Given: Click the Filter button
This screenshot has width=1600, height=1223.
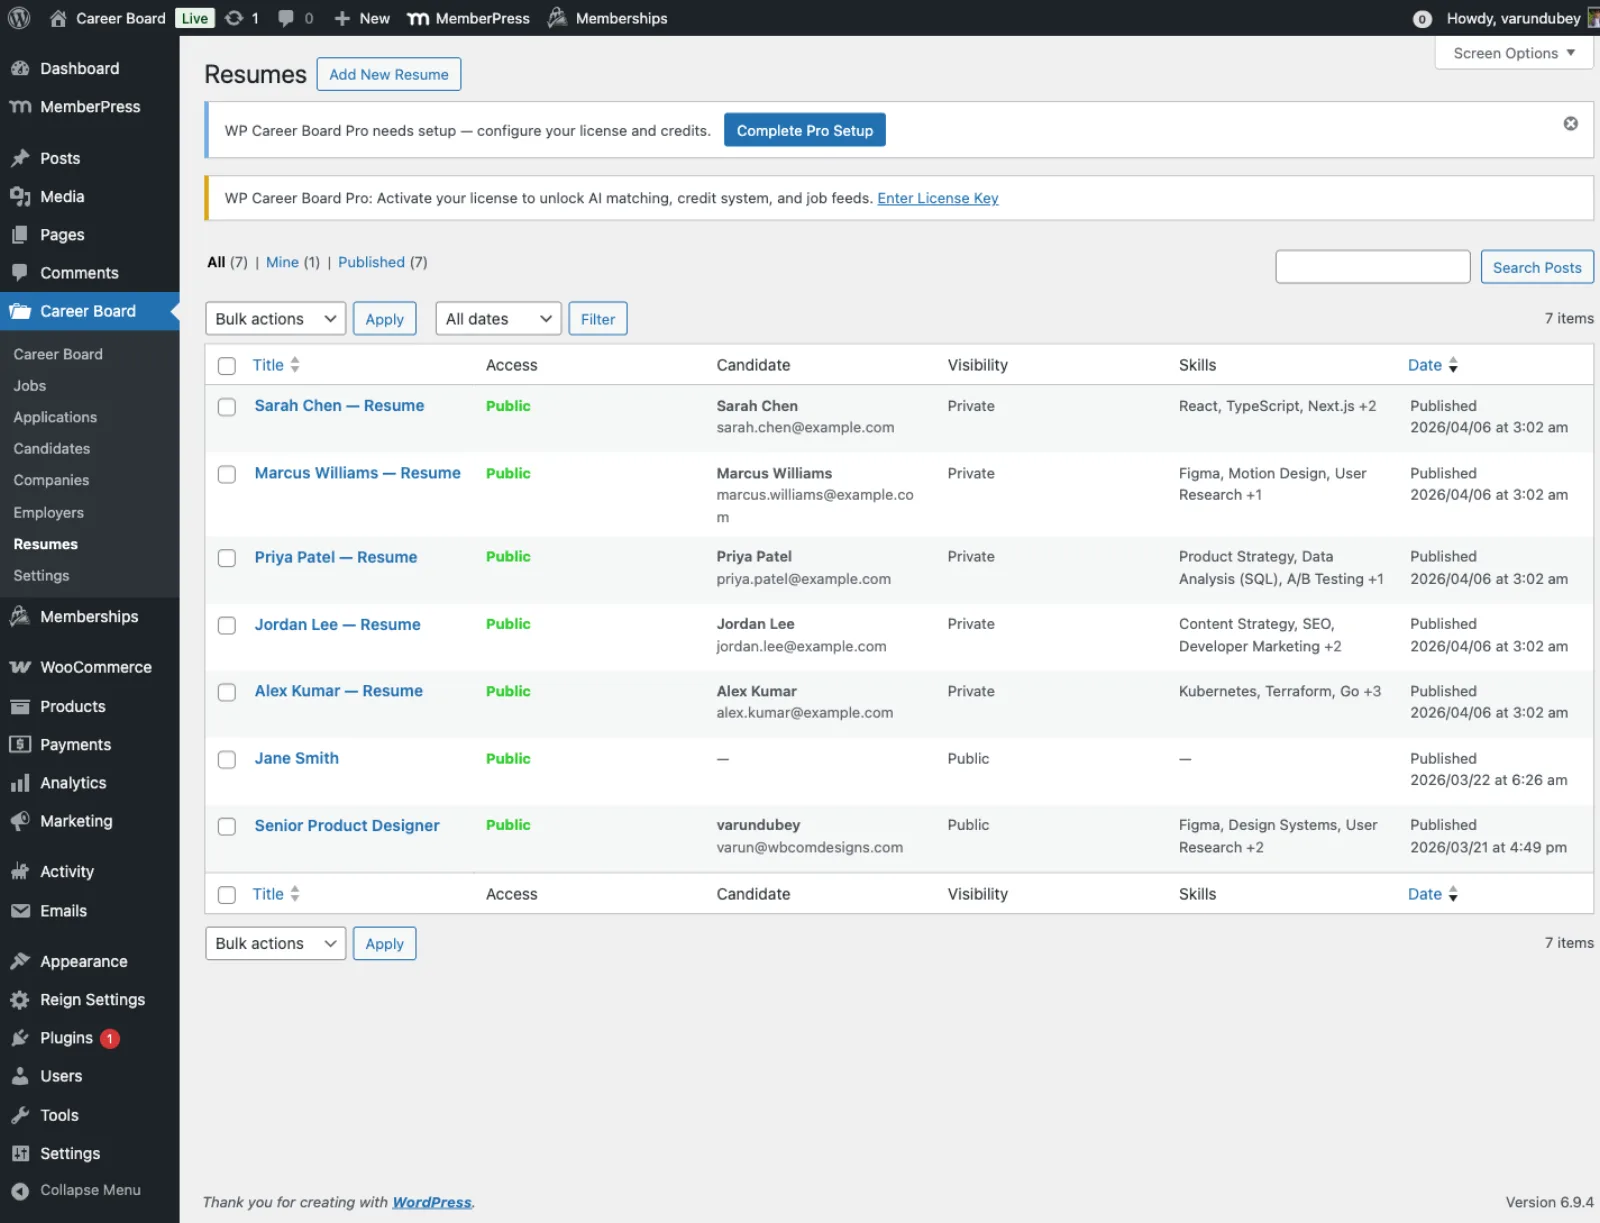Looking at the screenshot, I should pos(598,319).
